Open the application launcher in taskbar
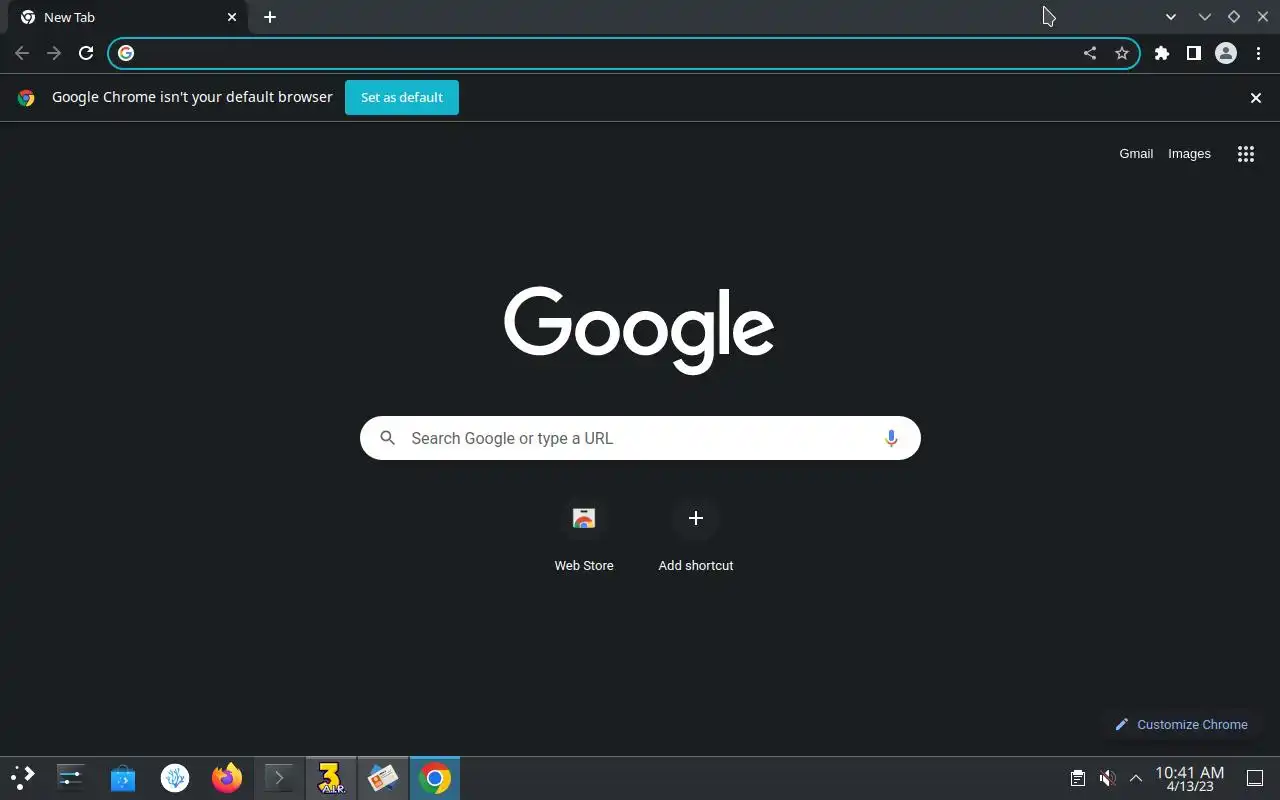Screen dimensions: 1280x800 click(x=23, y=778)
